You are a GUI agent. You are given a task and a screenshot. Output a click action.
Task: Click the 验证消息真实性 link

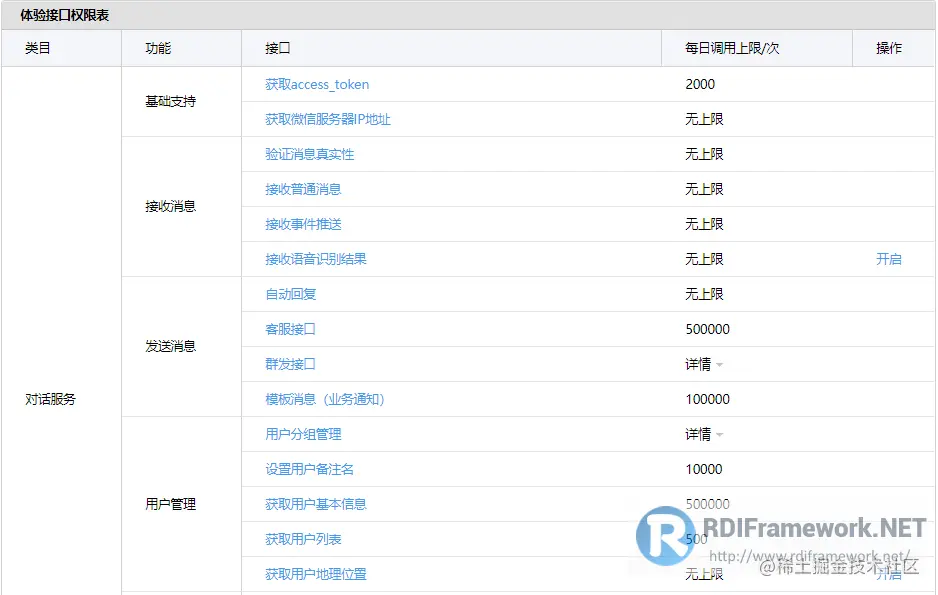click(x=309, y=154)
